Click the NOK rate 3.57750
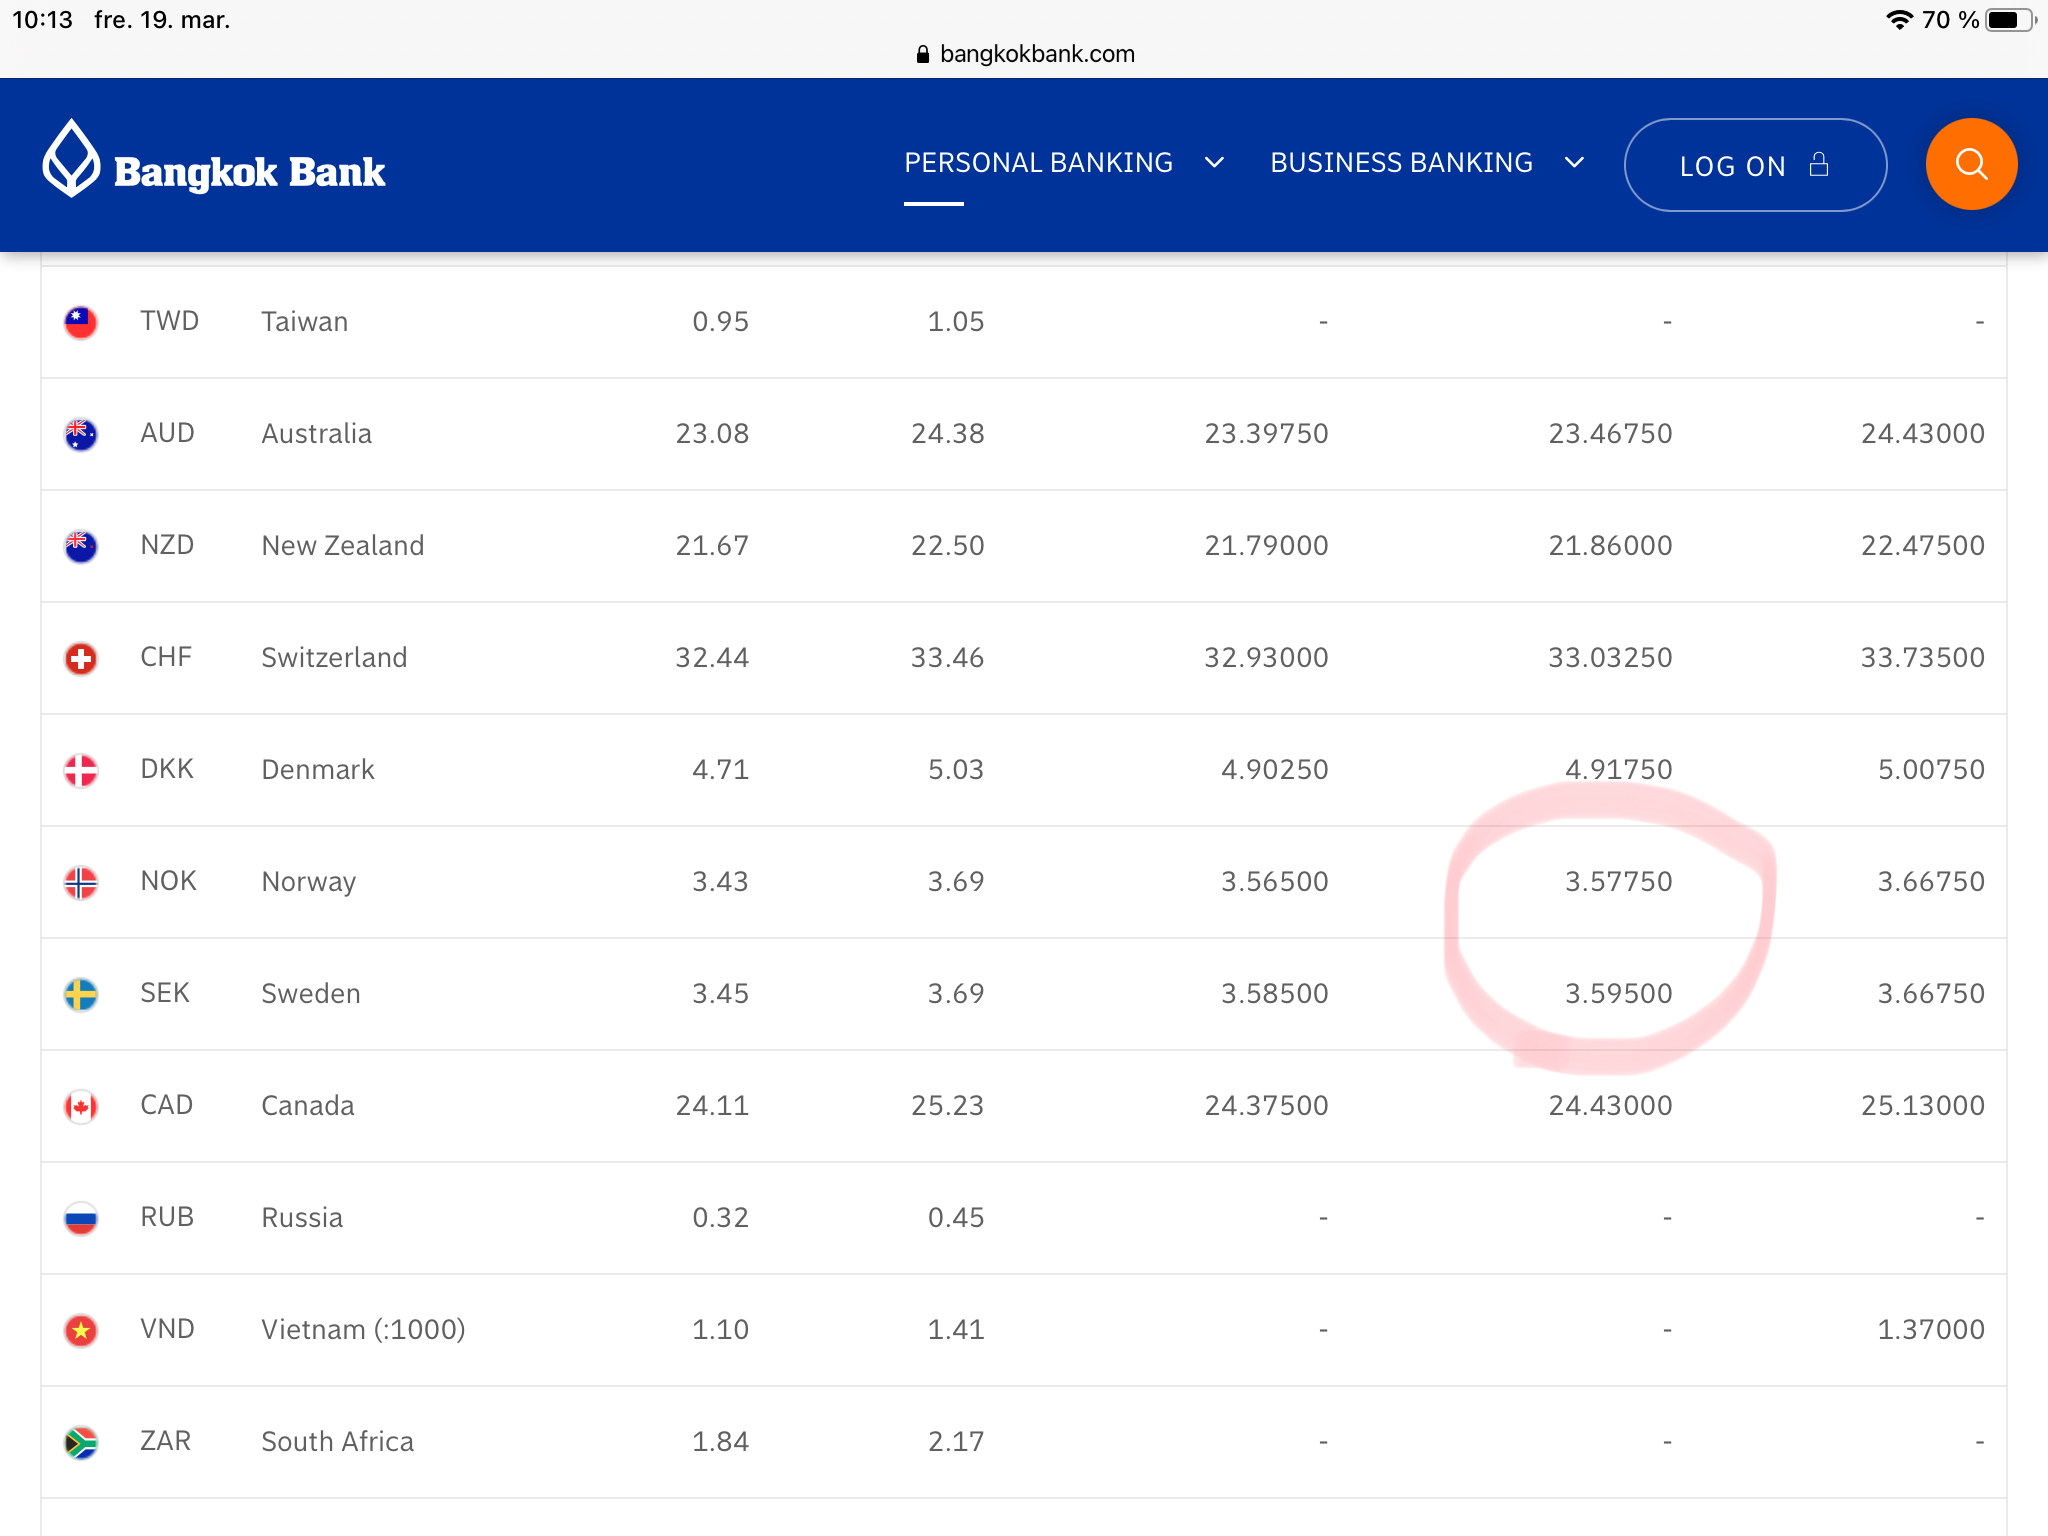This screenshot has width=2048, height=1536. coord(1618,882)
